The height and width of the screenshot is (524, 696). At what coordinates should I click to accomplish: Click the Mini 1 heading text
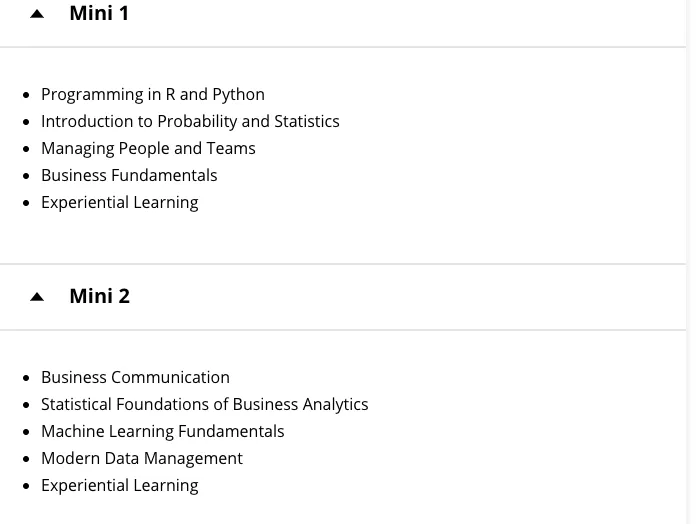pos(99,13)
